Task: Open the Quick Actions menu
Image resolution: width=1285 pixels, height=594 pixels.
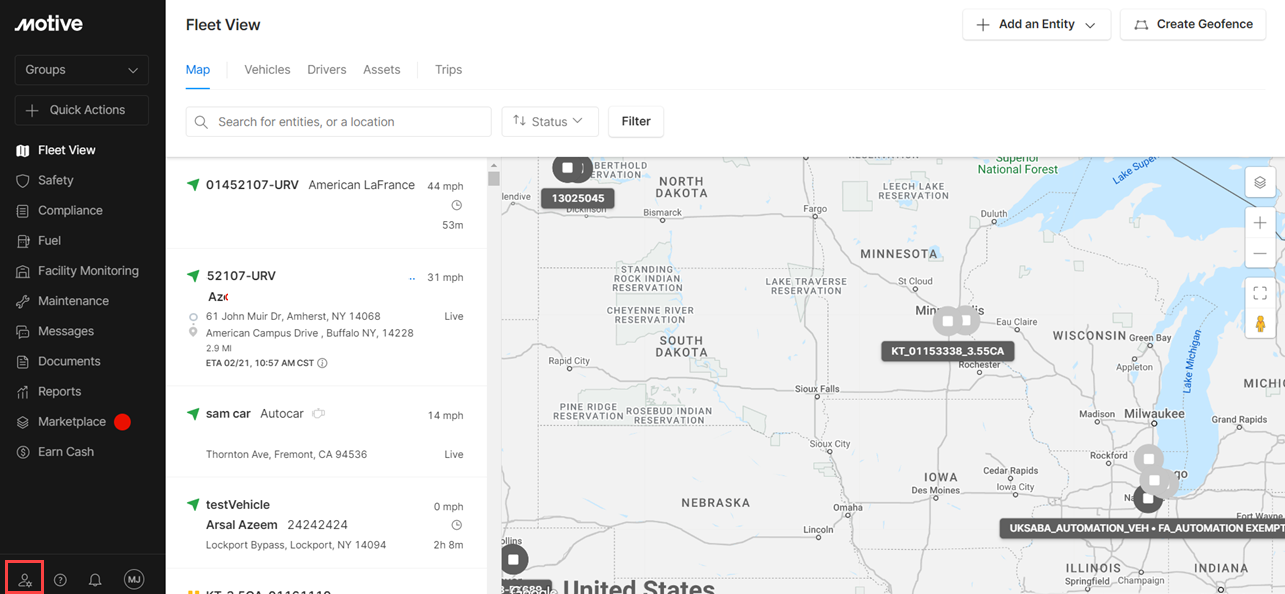Action: pos(82,110)
